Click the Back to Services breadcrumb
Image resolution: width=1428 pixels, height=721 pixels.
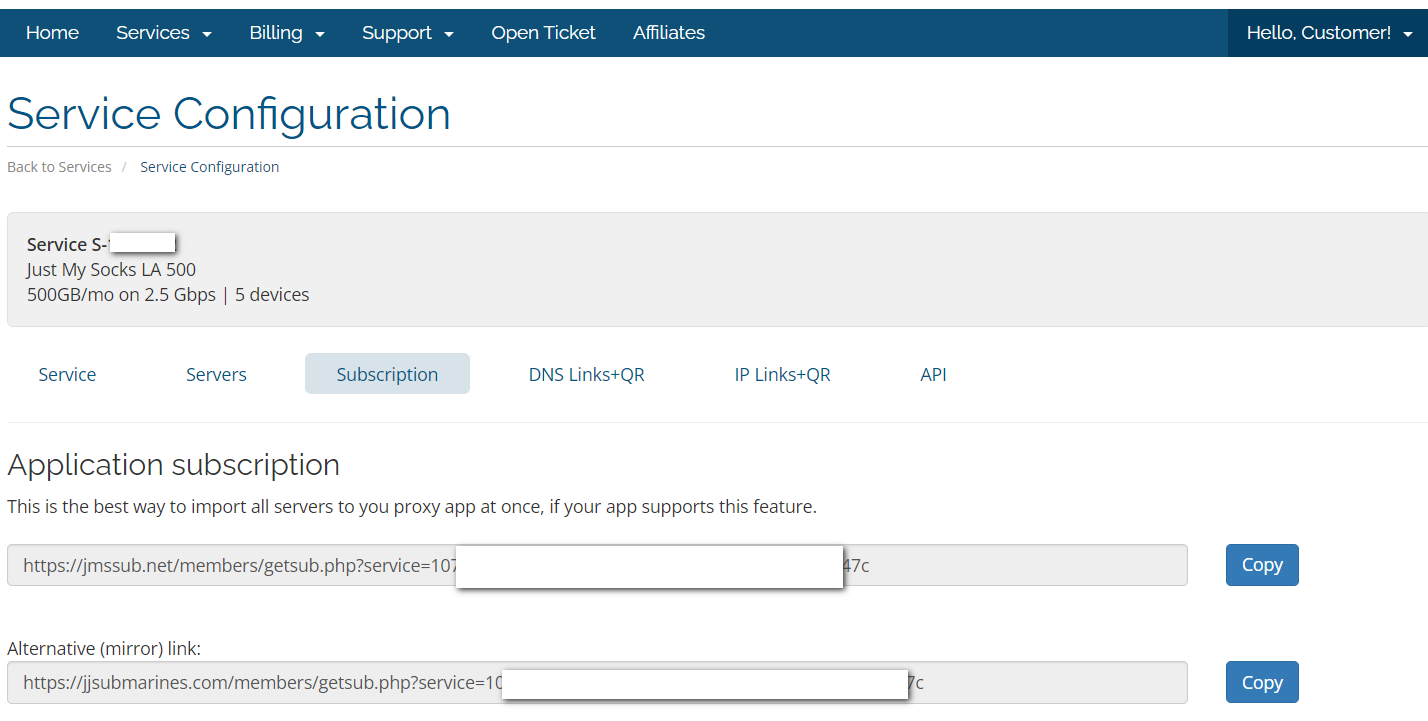[x=59, y=167]
